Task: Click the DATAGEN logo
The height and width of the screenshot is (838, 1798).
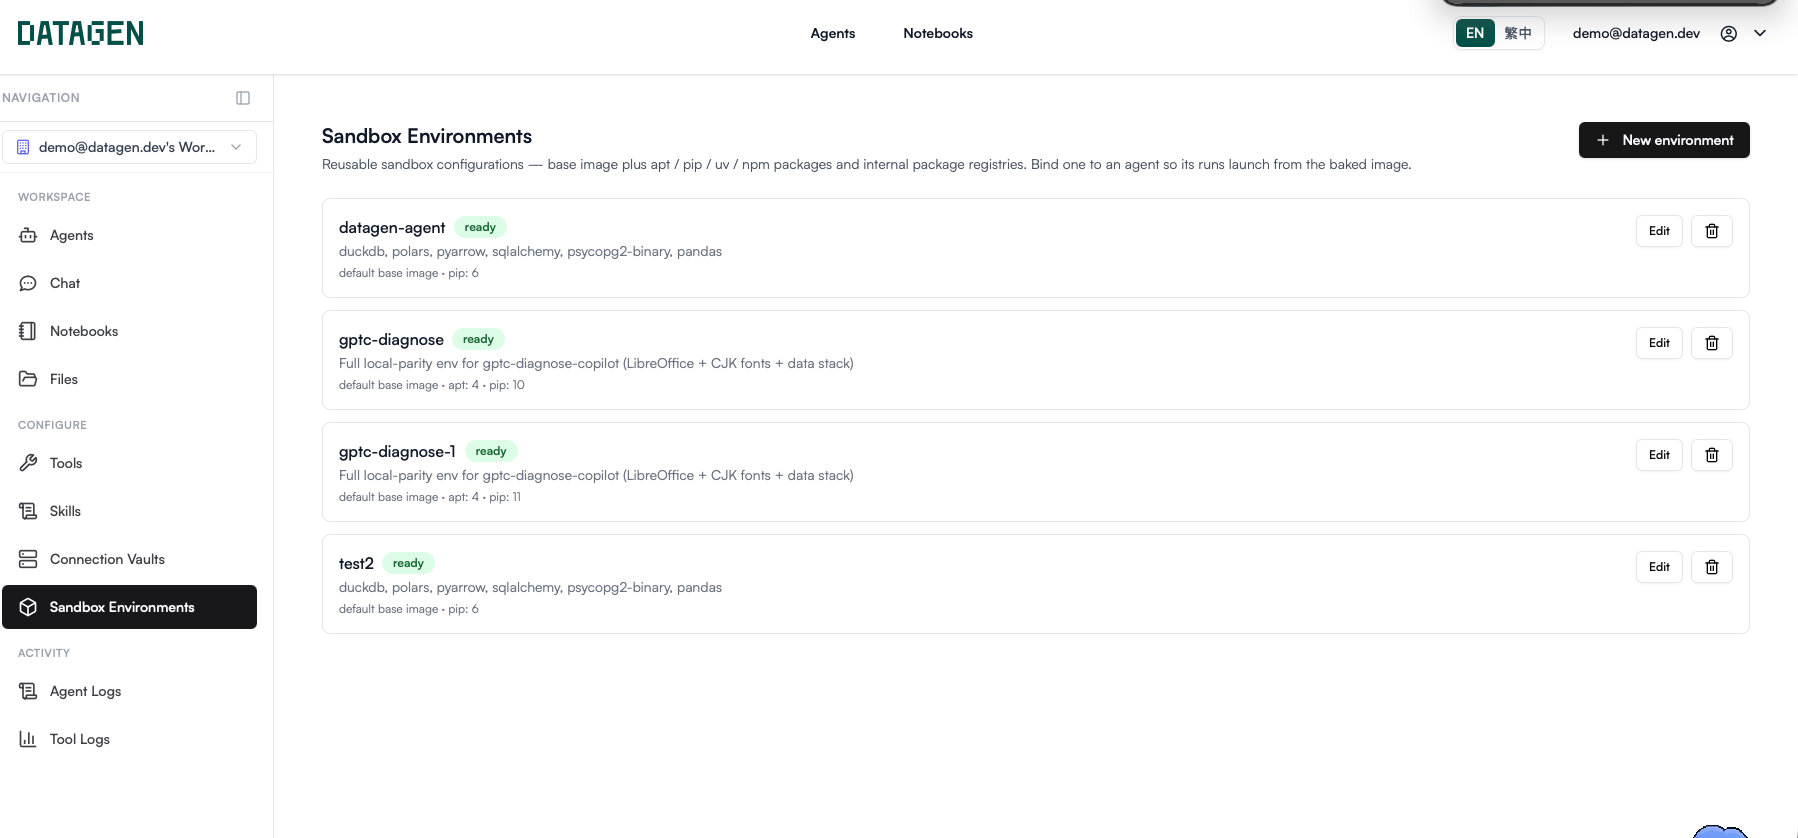Action: pyautogui.click(x=80, y=33)
